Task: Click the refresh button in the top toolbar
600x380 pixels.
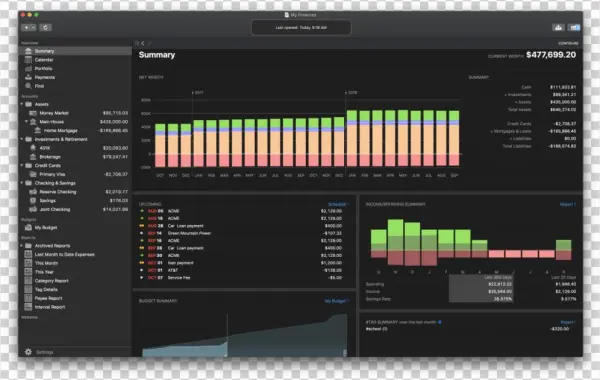Action: [45, 28]
